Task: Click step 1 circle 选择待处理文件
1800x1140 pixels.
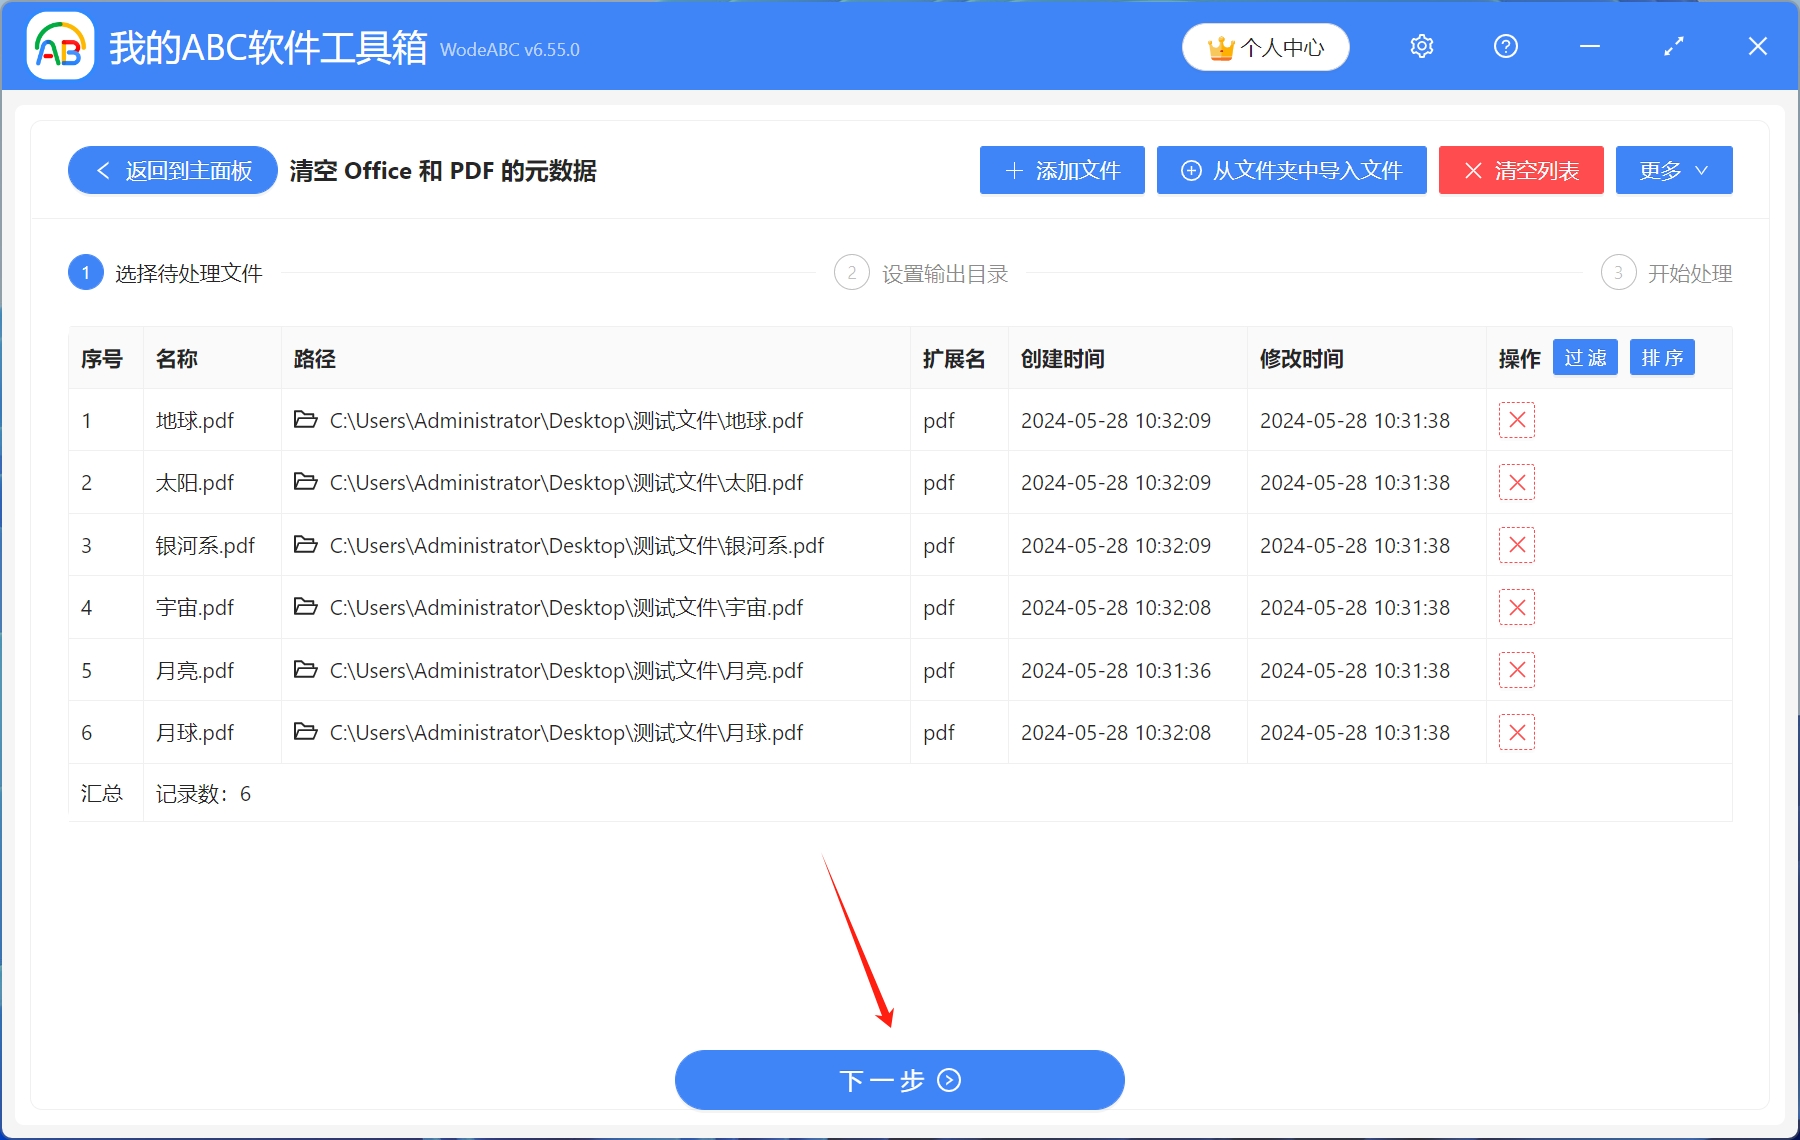Action: click(x=86, y=272)
